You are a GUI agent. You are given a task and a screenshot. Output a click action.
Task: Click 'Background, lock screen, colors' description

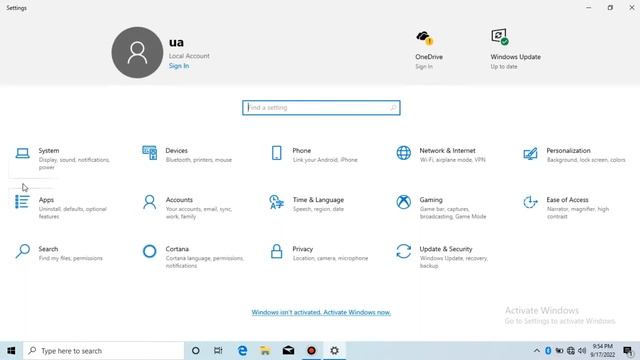(x=586, y=160)
